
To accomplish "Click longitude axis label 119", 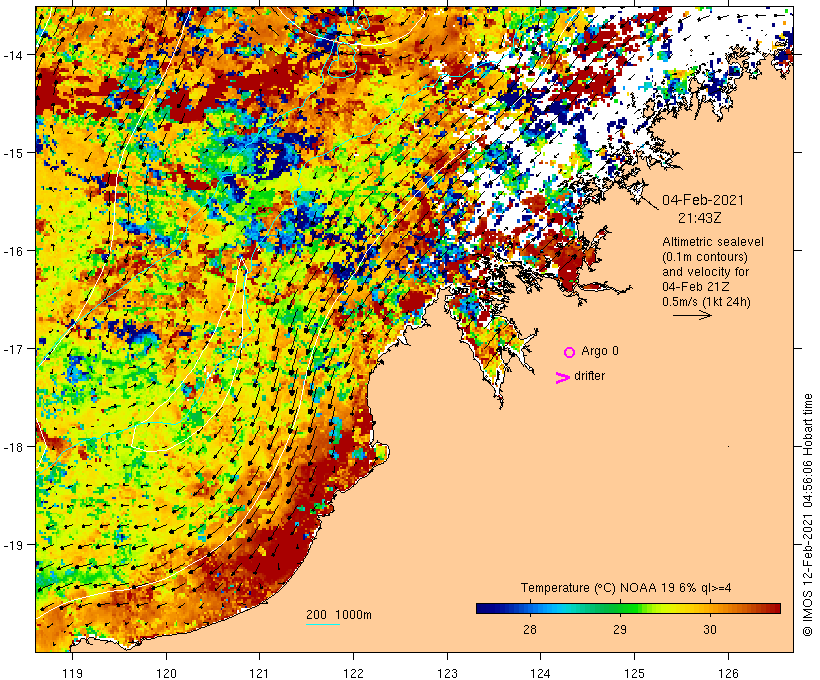I will [x=72, y=673].
